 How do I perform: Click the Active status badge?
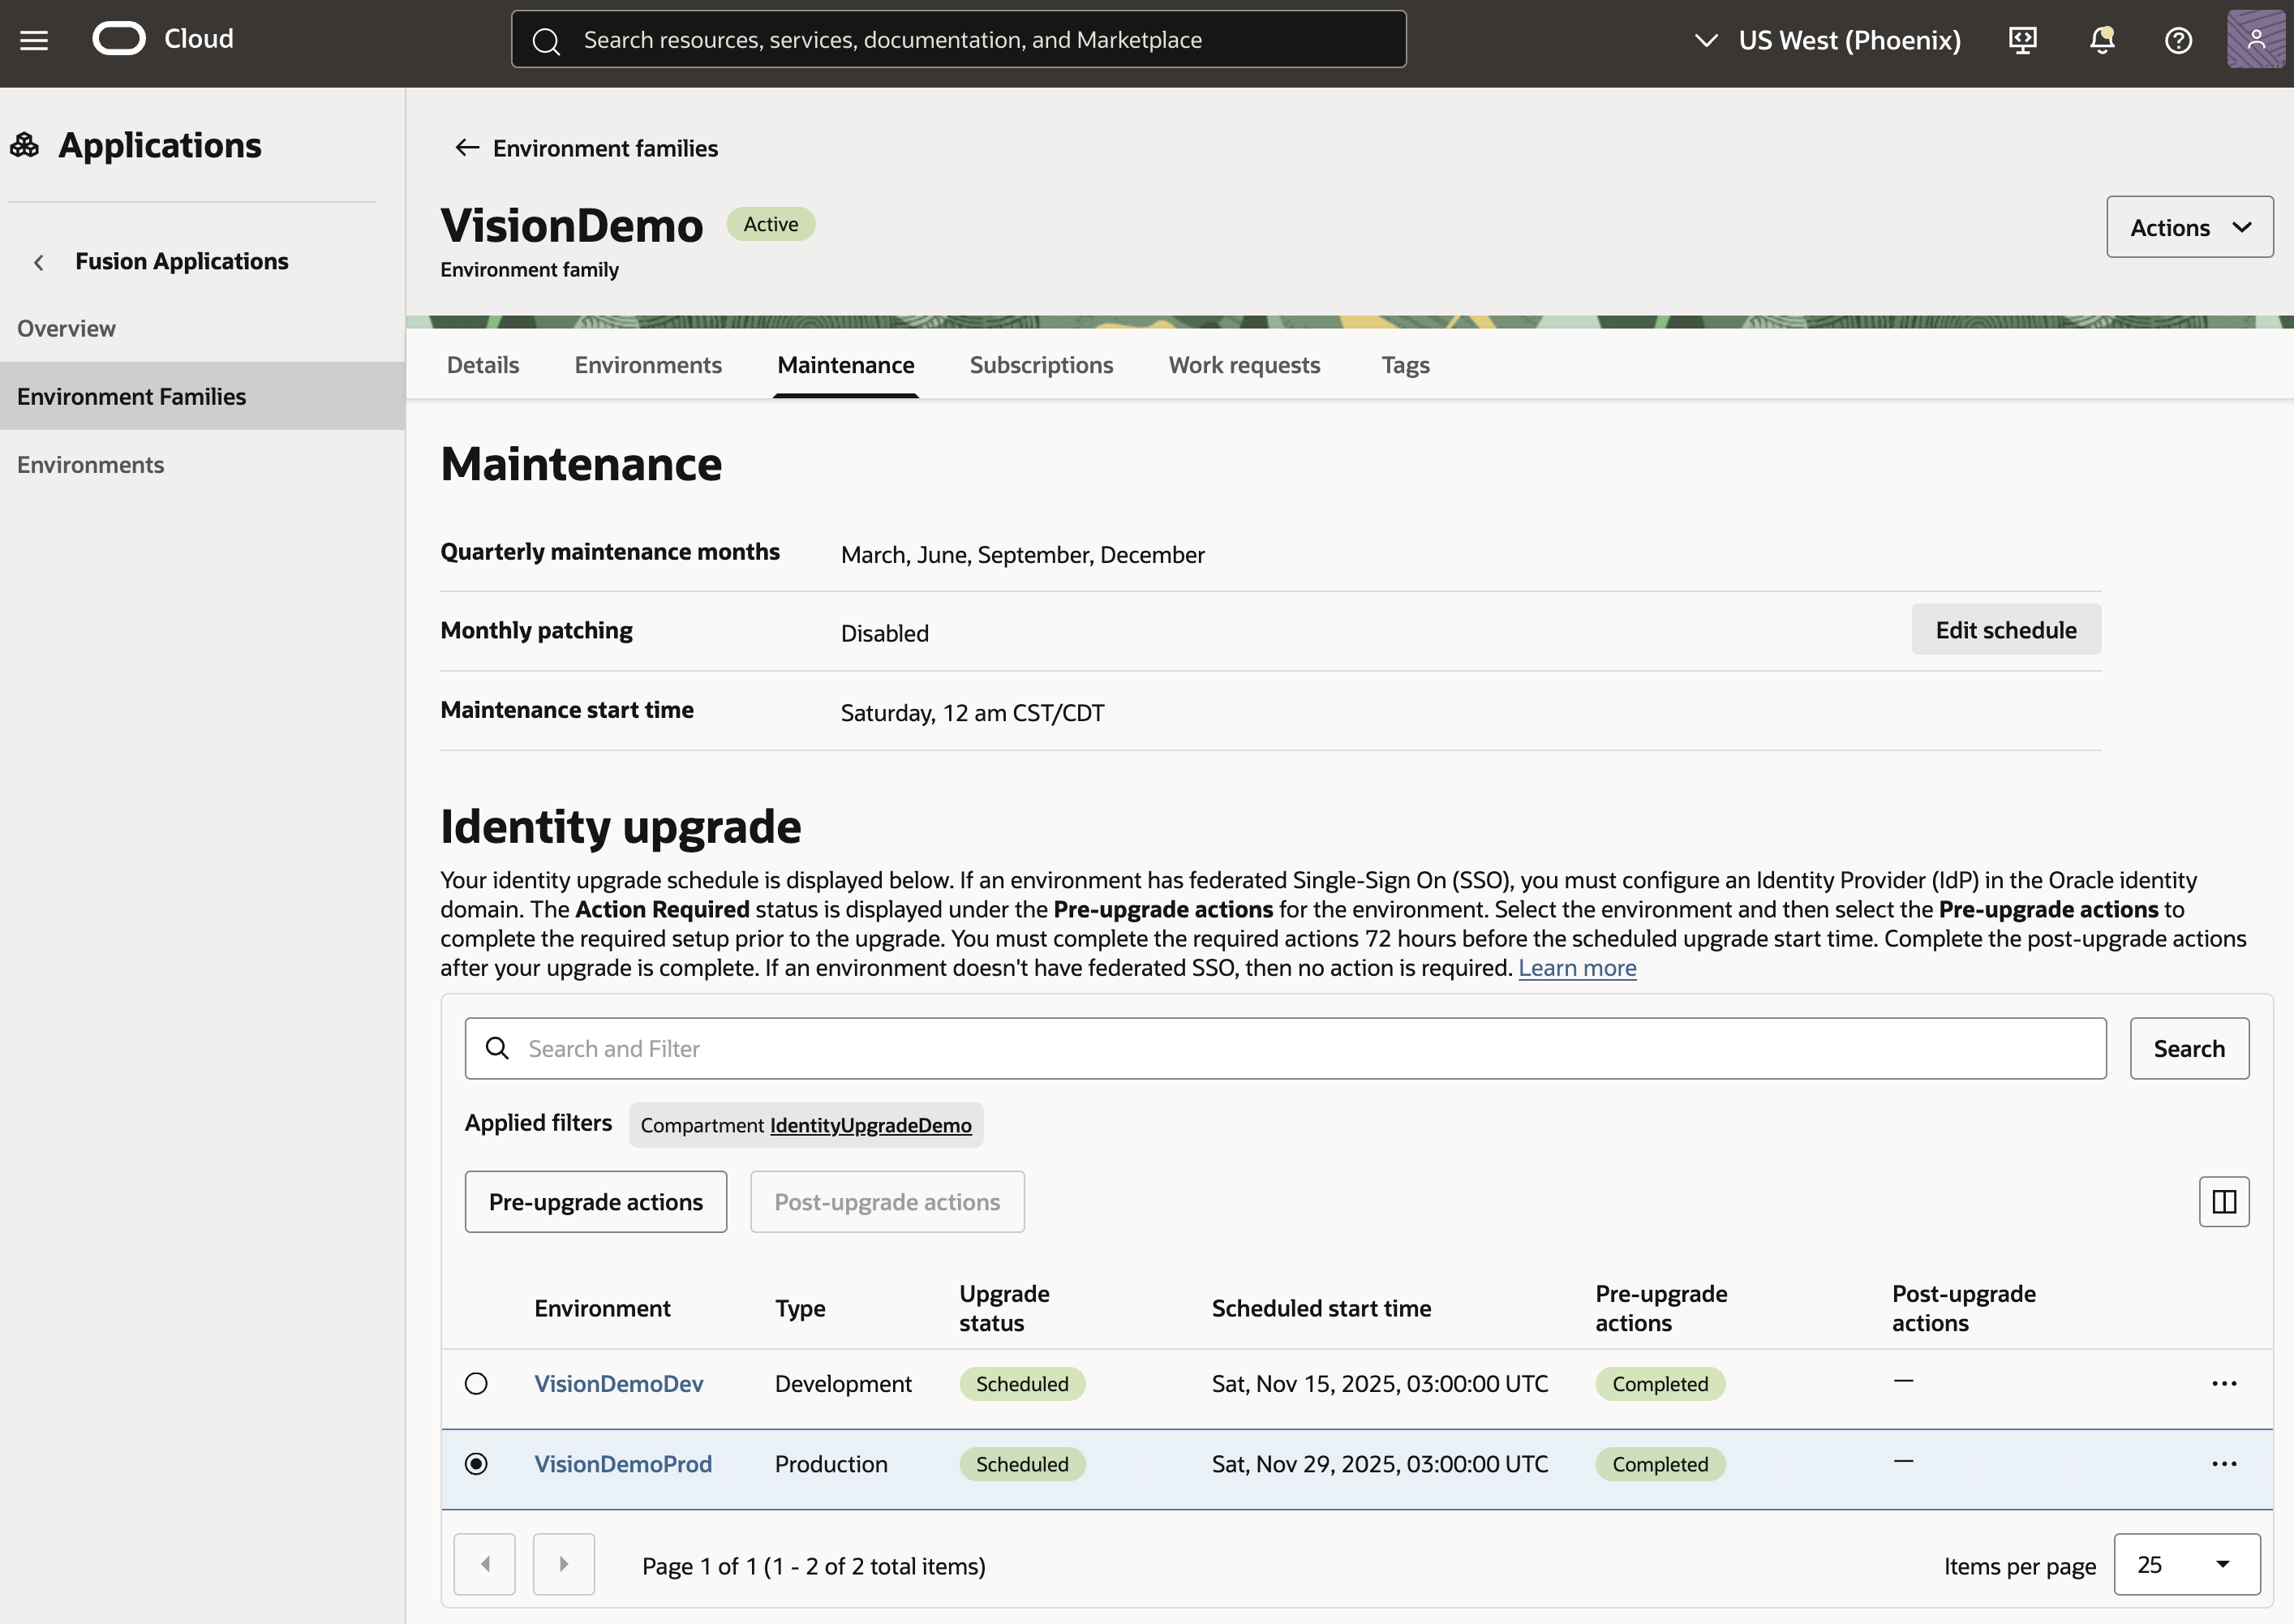click(771, 224)
